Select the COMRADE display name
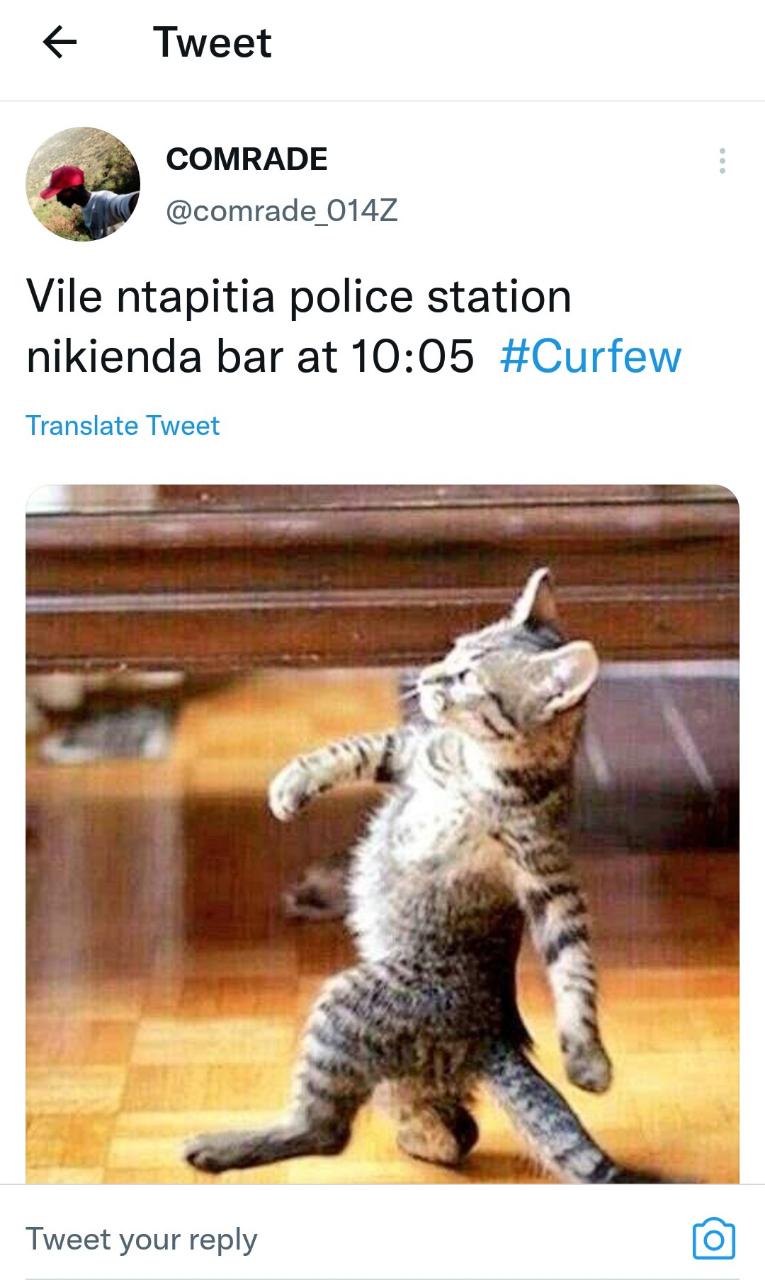The image size is (765, 1280). tap(246, 159)
